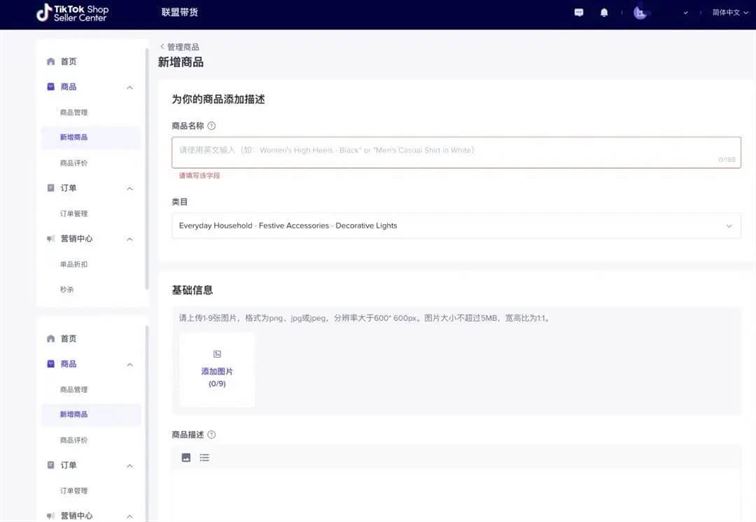Click the user avatar in header
Image resolution: width=756 pixels, height=522 pixels.
click(640, 13)
